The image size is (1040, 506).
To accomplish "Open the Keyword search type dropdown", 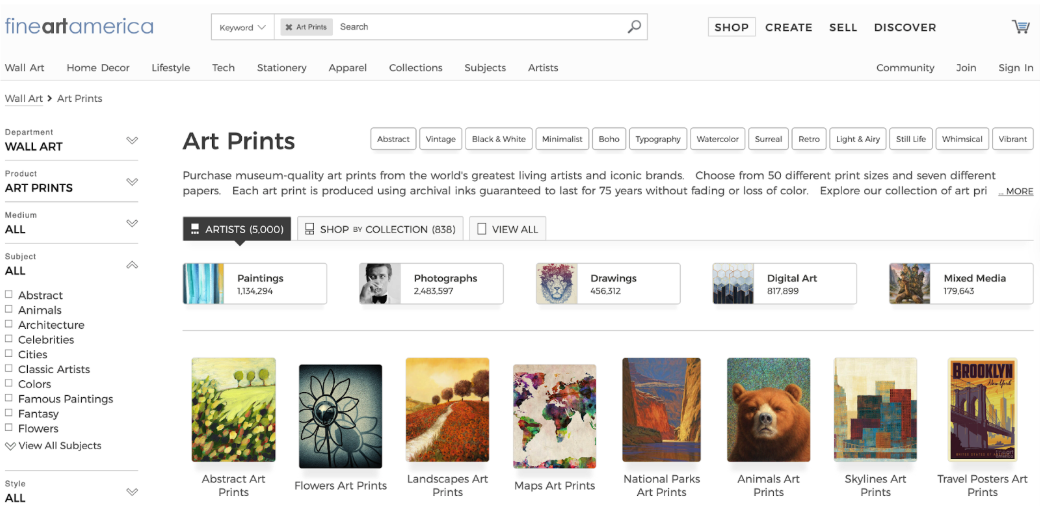I will pos(242,27).
